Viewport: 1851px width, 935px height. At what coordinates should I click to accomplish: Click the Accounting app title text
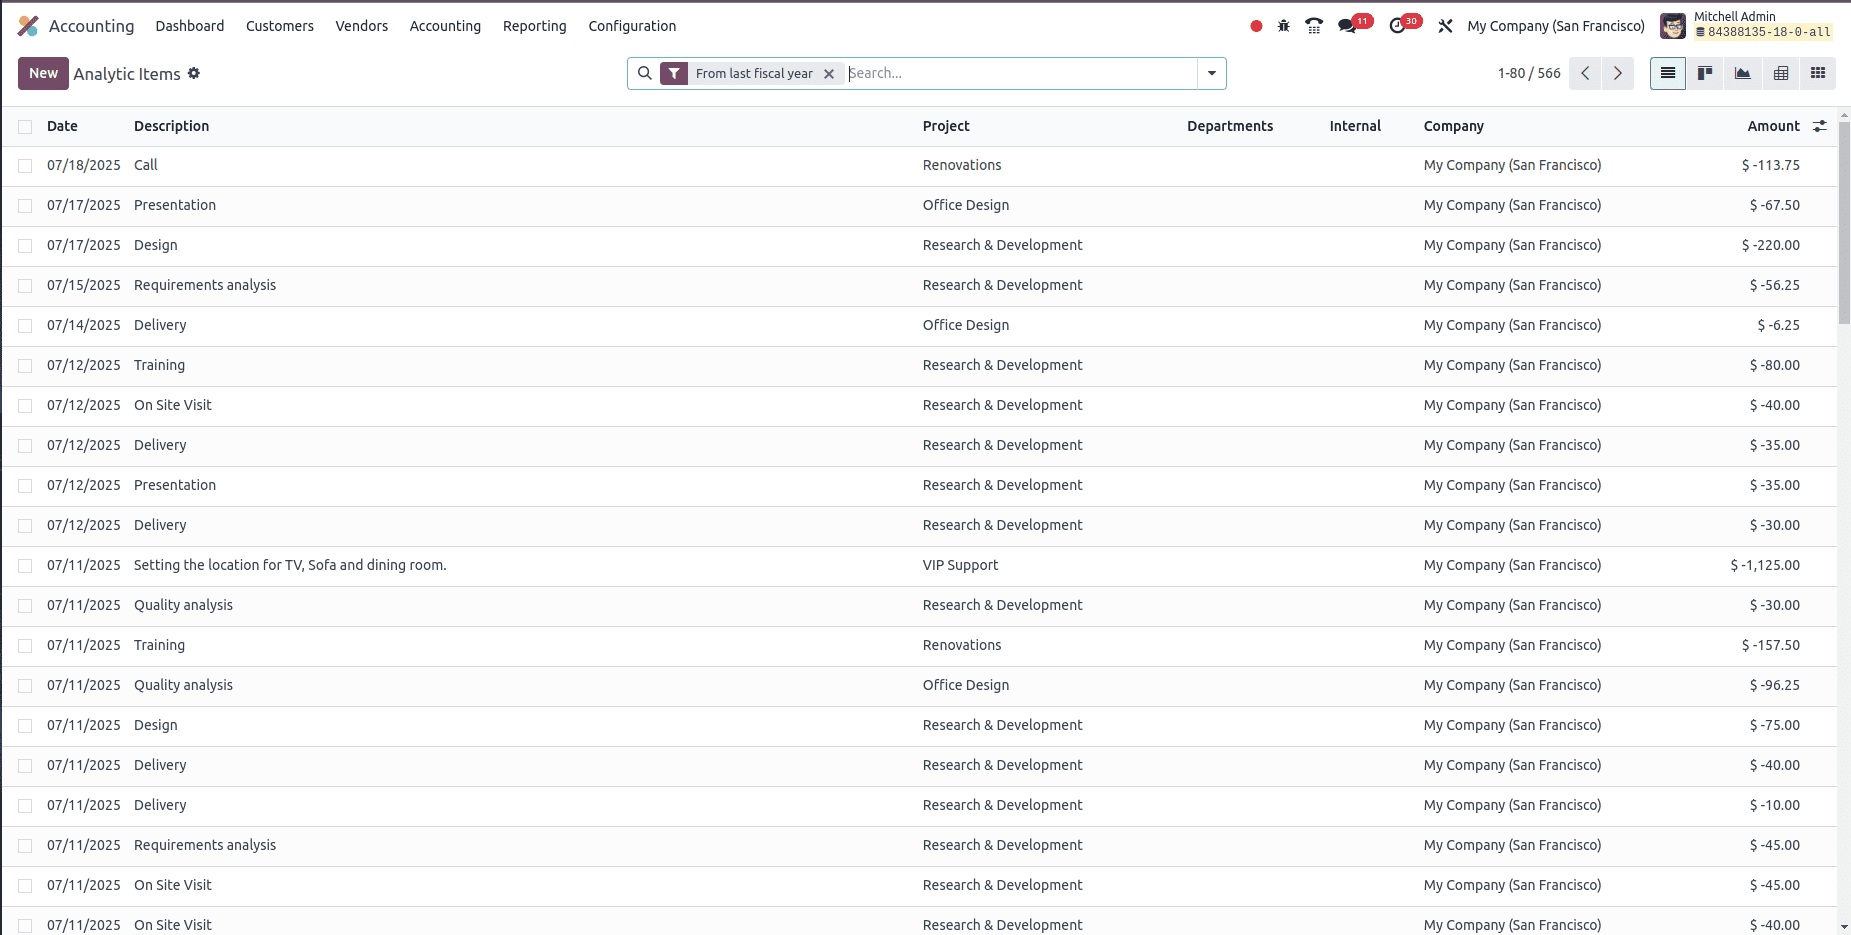tap(91, 26)
